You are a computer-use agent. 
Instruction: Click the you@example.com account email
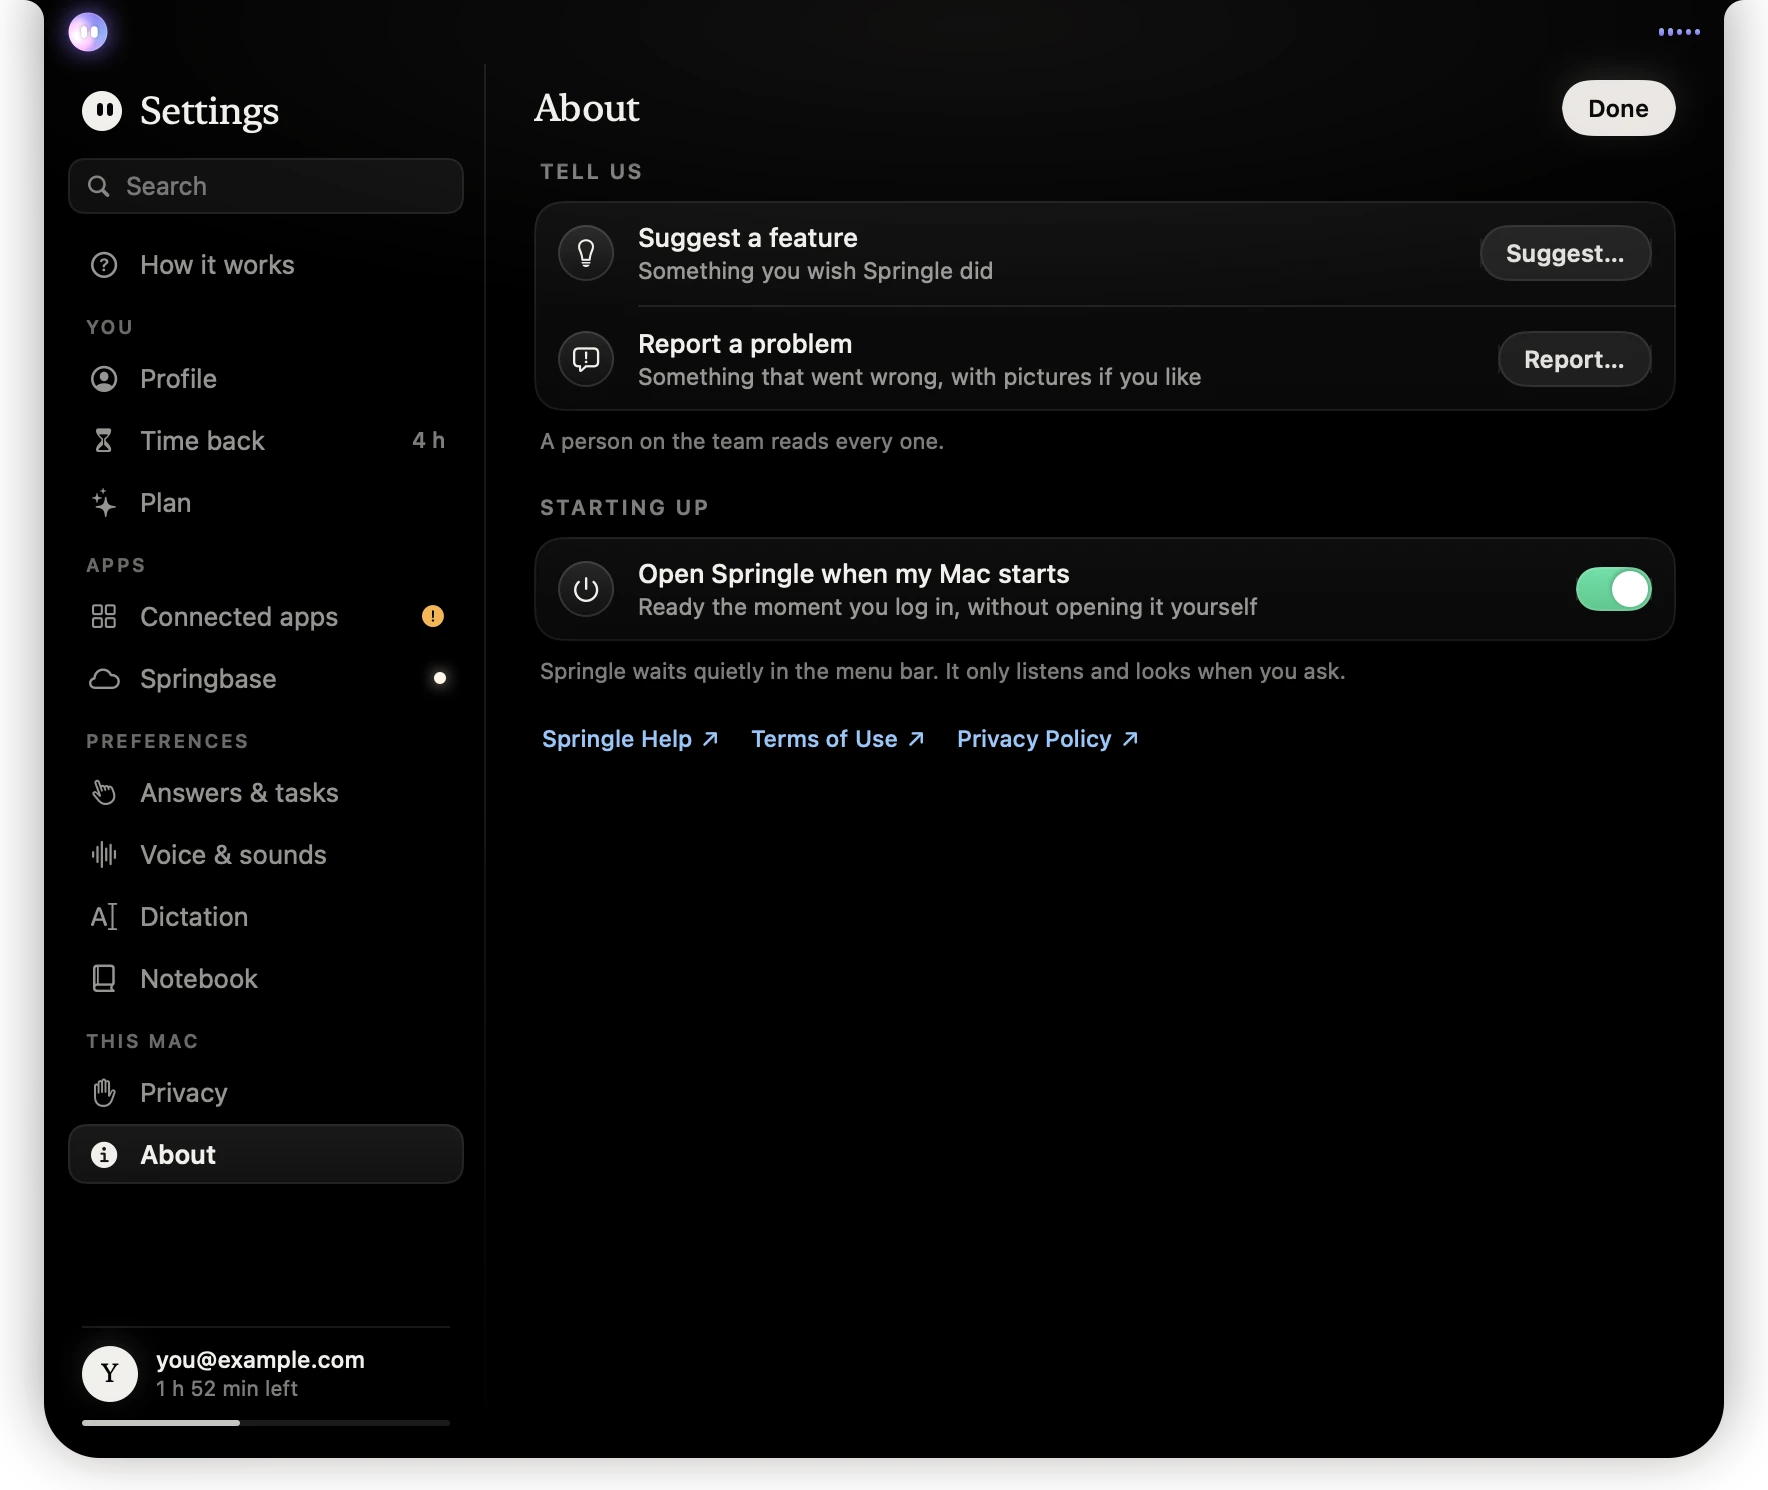[x=260, y=1360]
